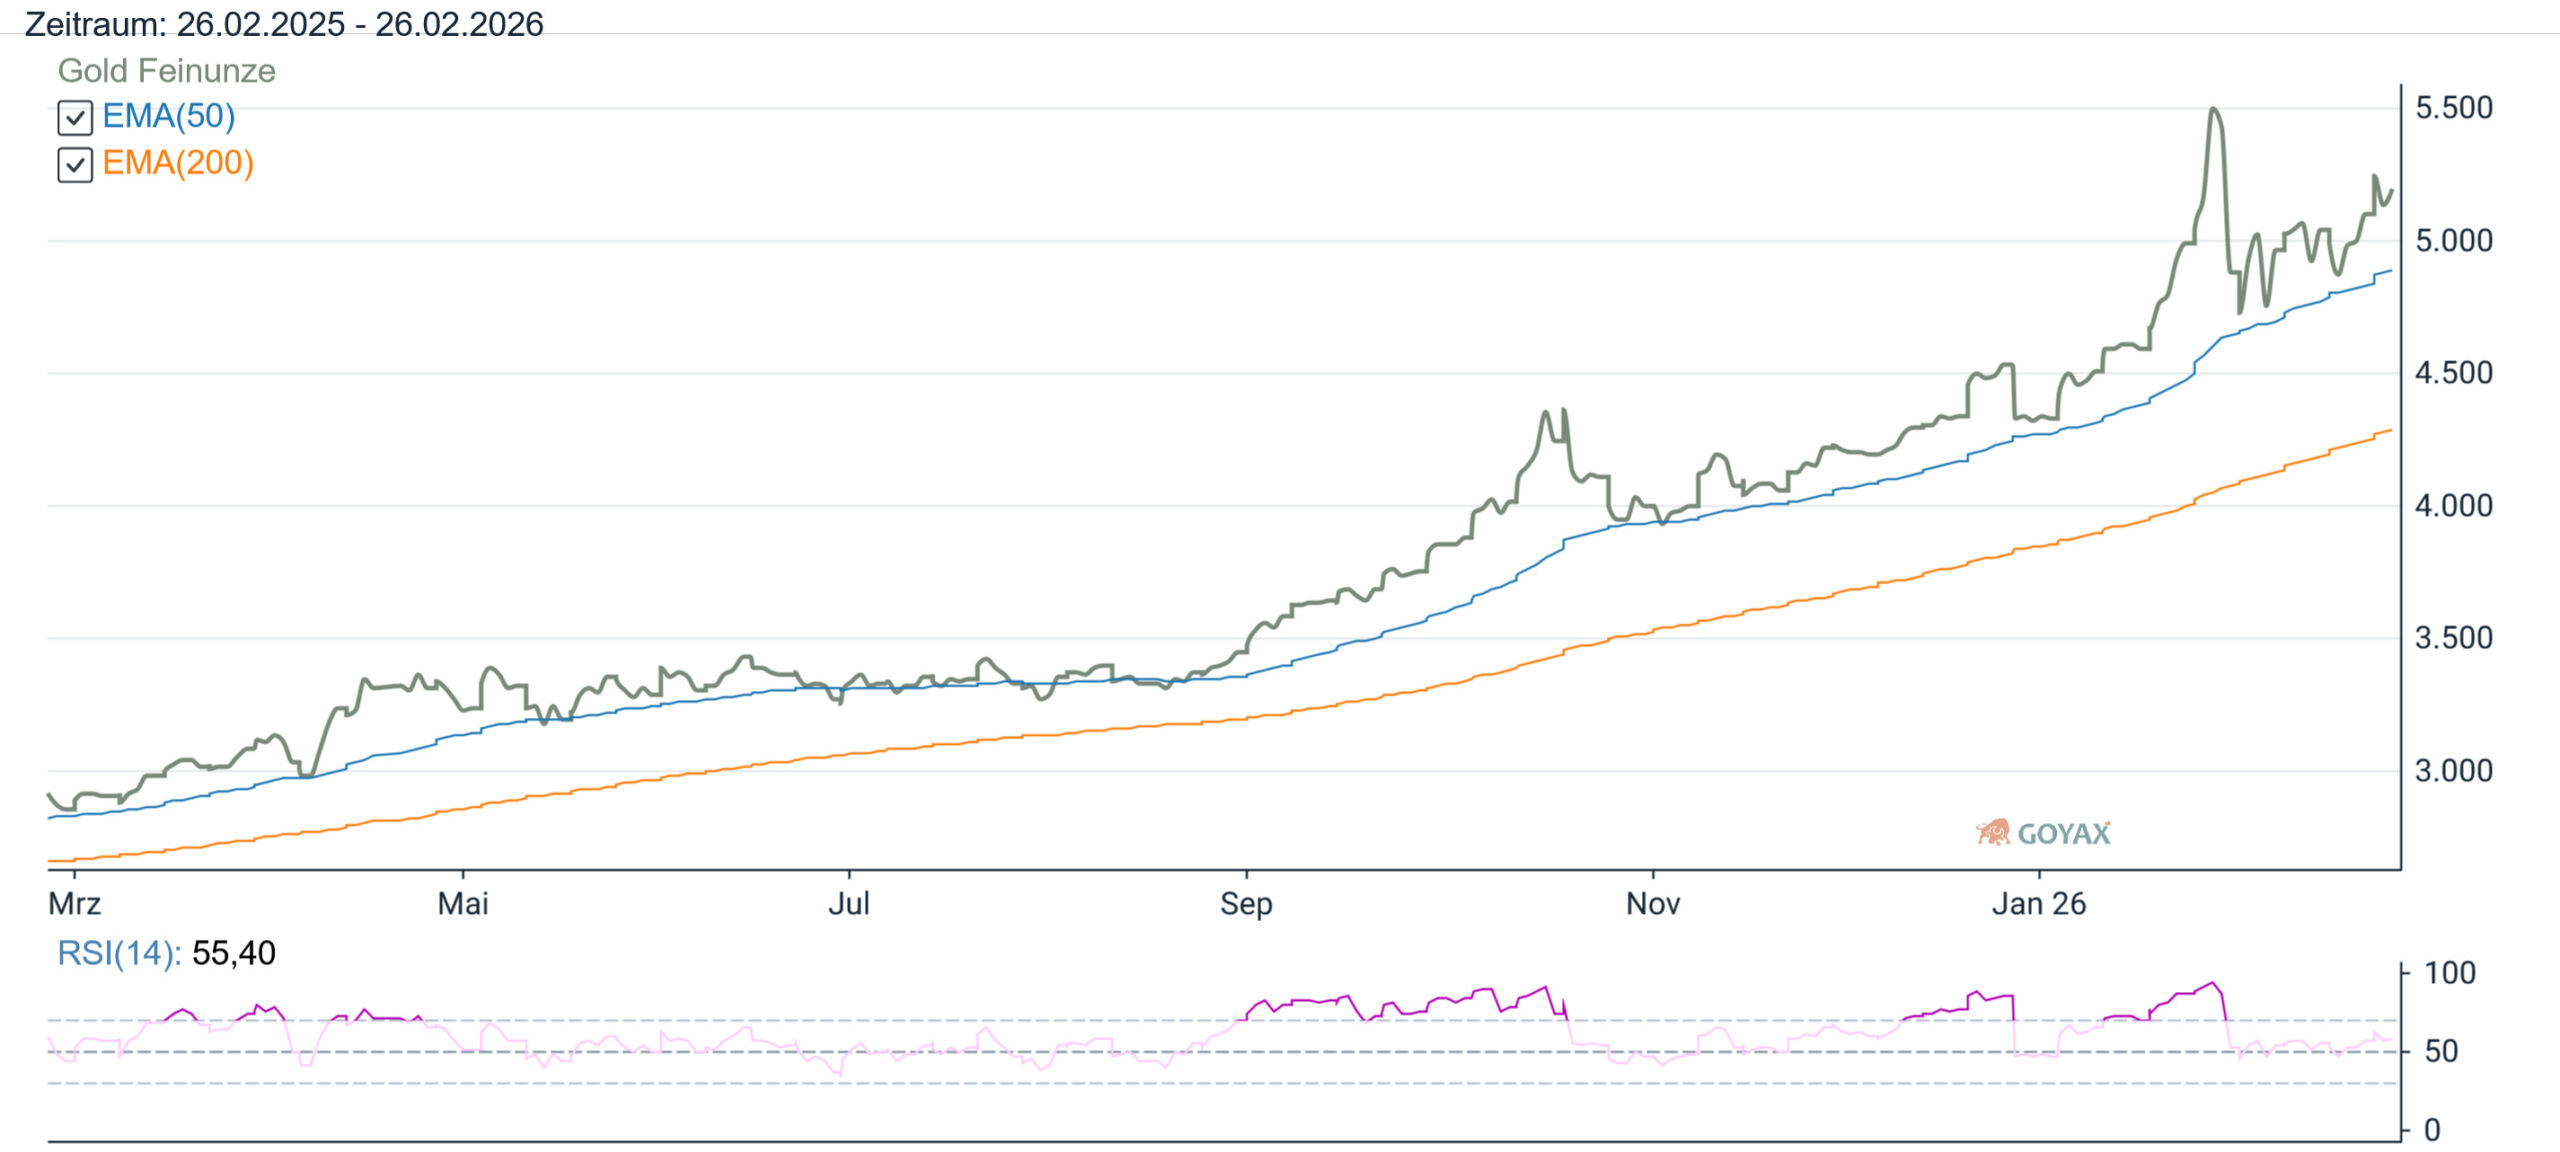Click the 5.500 price axis label
Viewport: 2560px width, 1152px height.
(x=2454, y=108)
